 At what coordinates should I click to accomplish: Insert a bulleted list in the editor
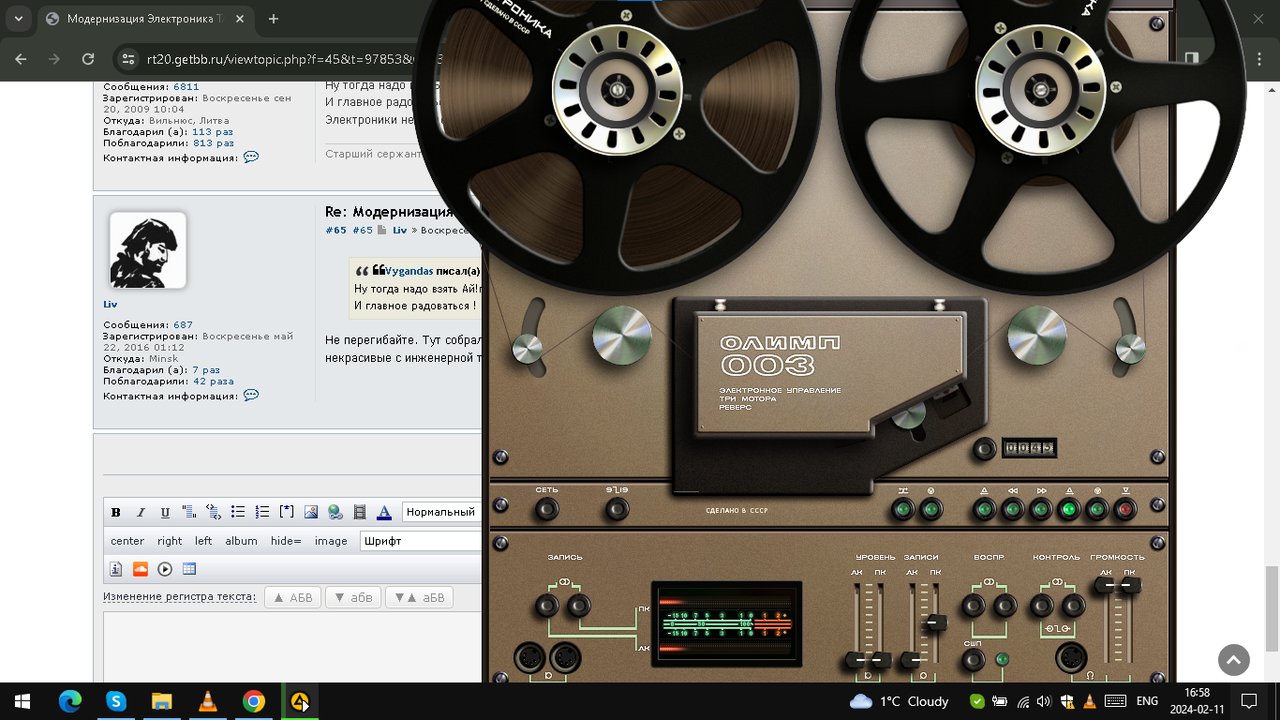pyautogui.click(x=238, y=512)
